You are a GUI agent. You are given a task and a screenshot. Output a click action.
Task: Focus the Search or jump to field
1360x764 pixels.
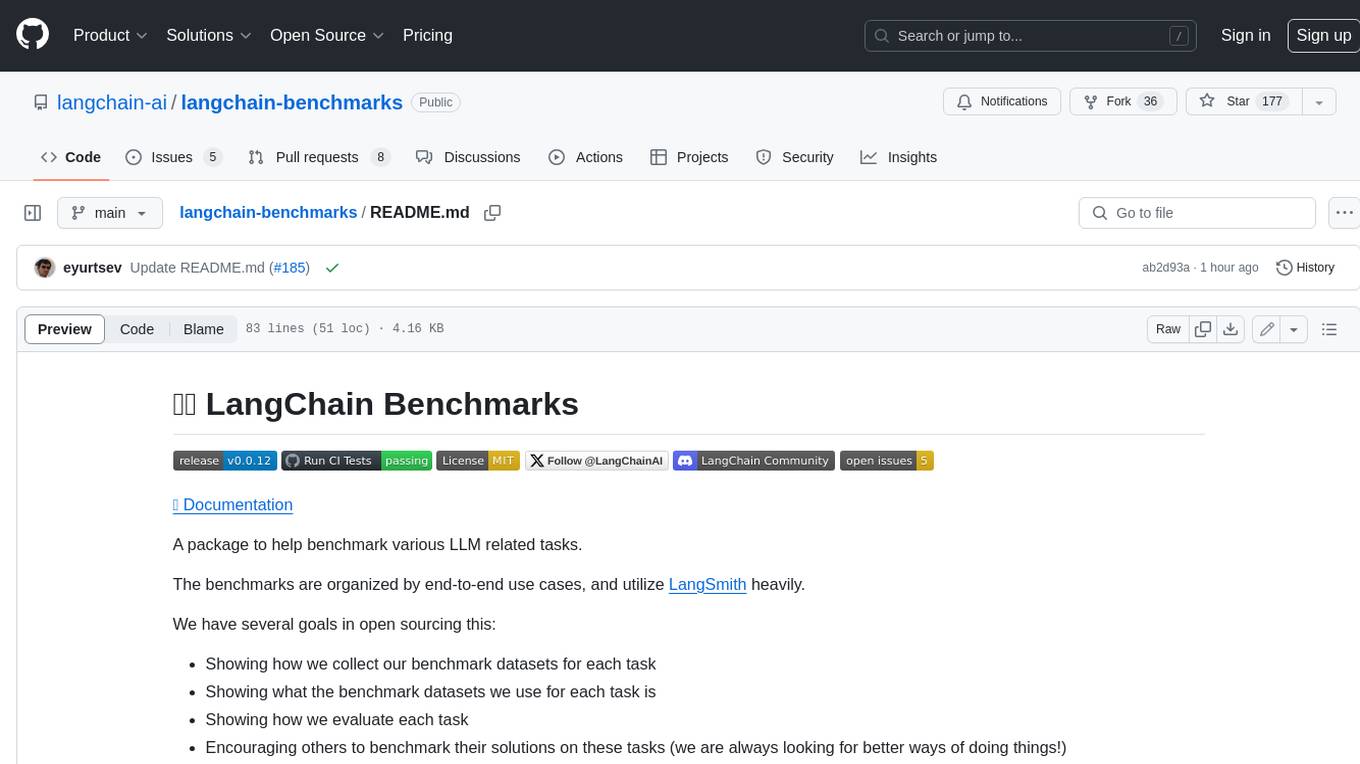coord(1031,35)
